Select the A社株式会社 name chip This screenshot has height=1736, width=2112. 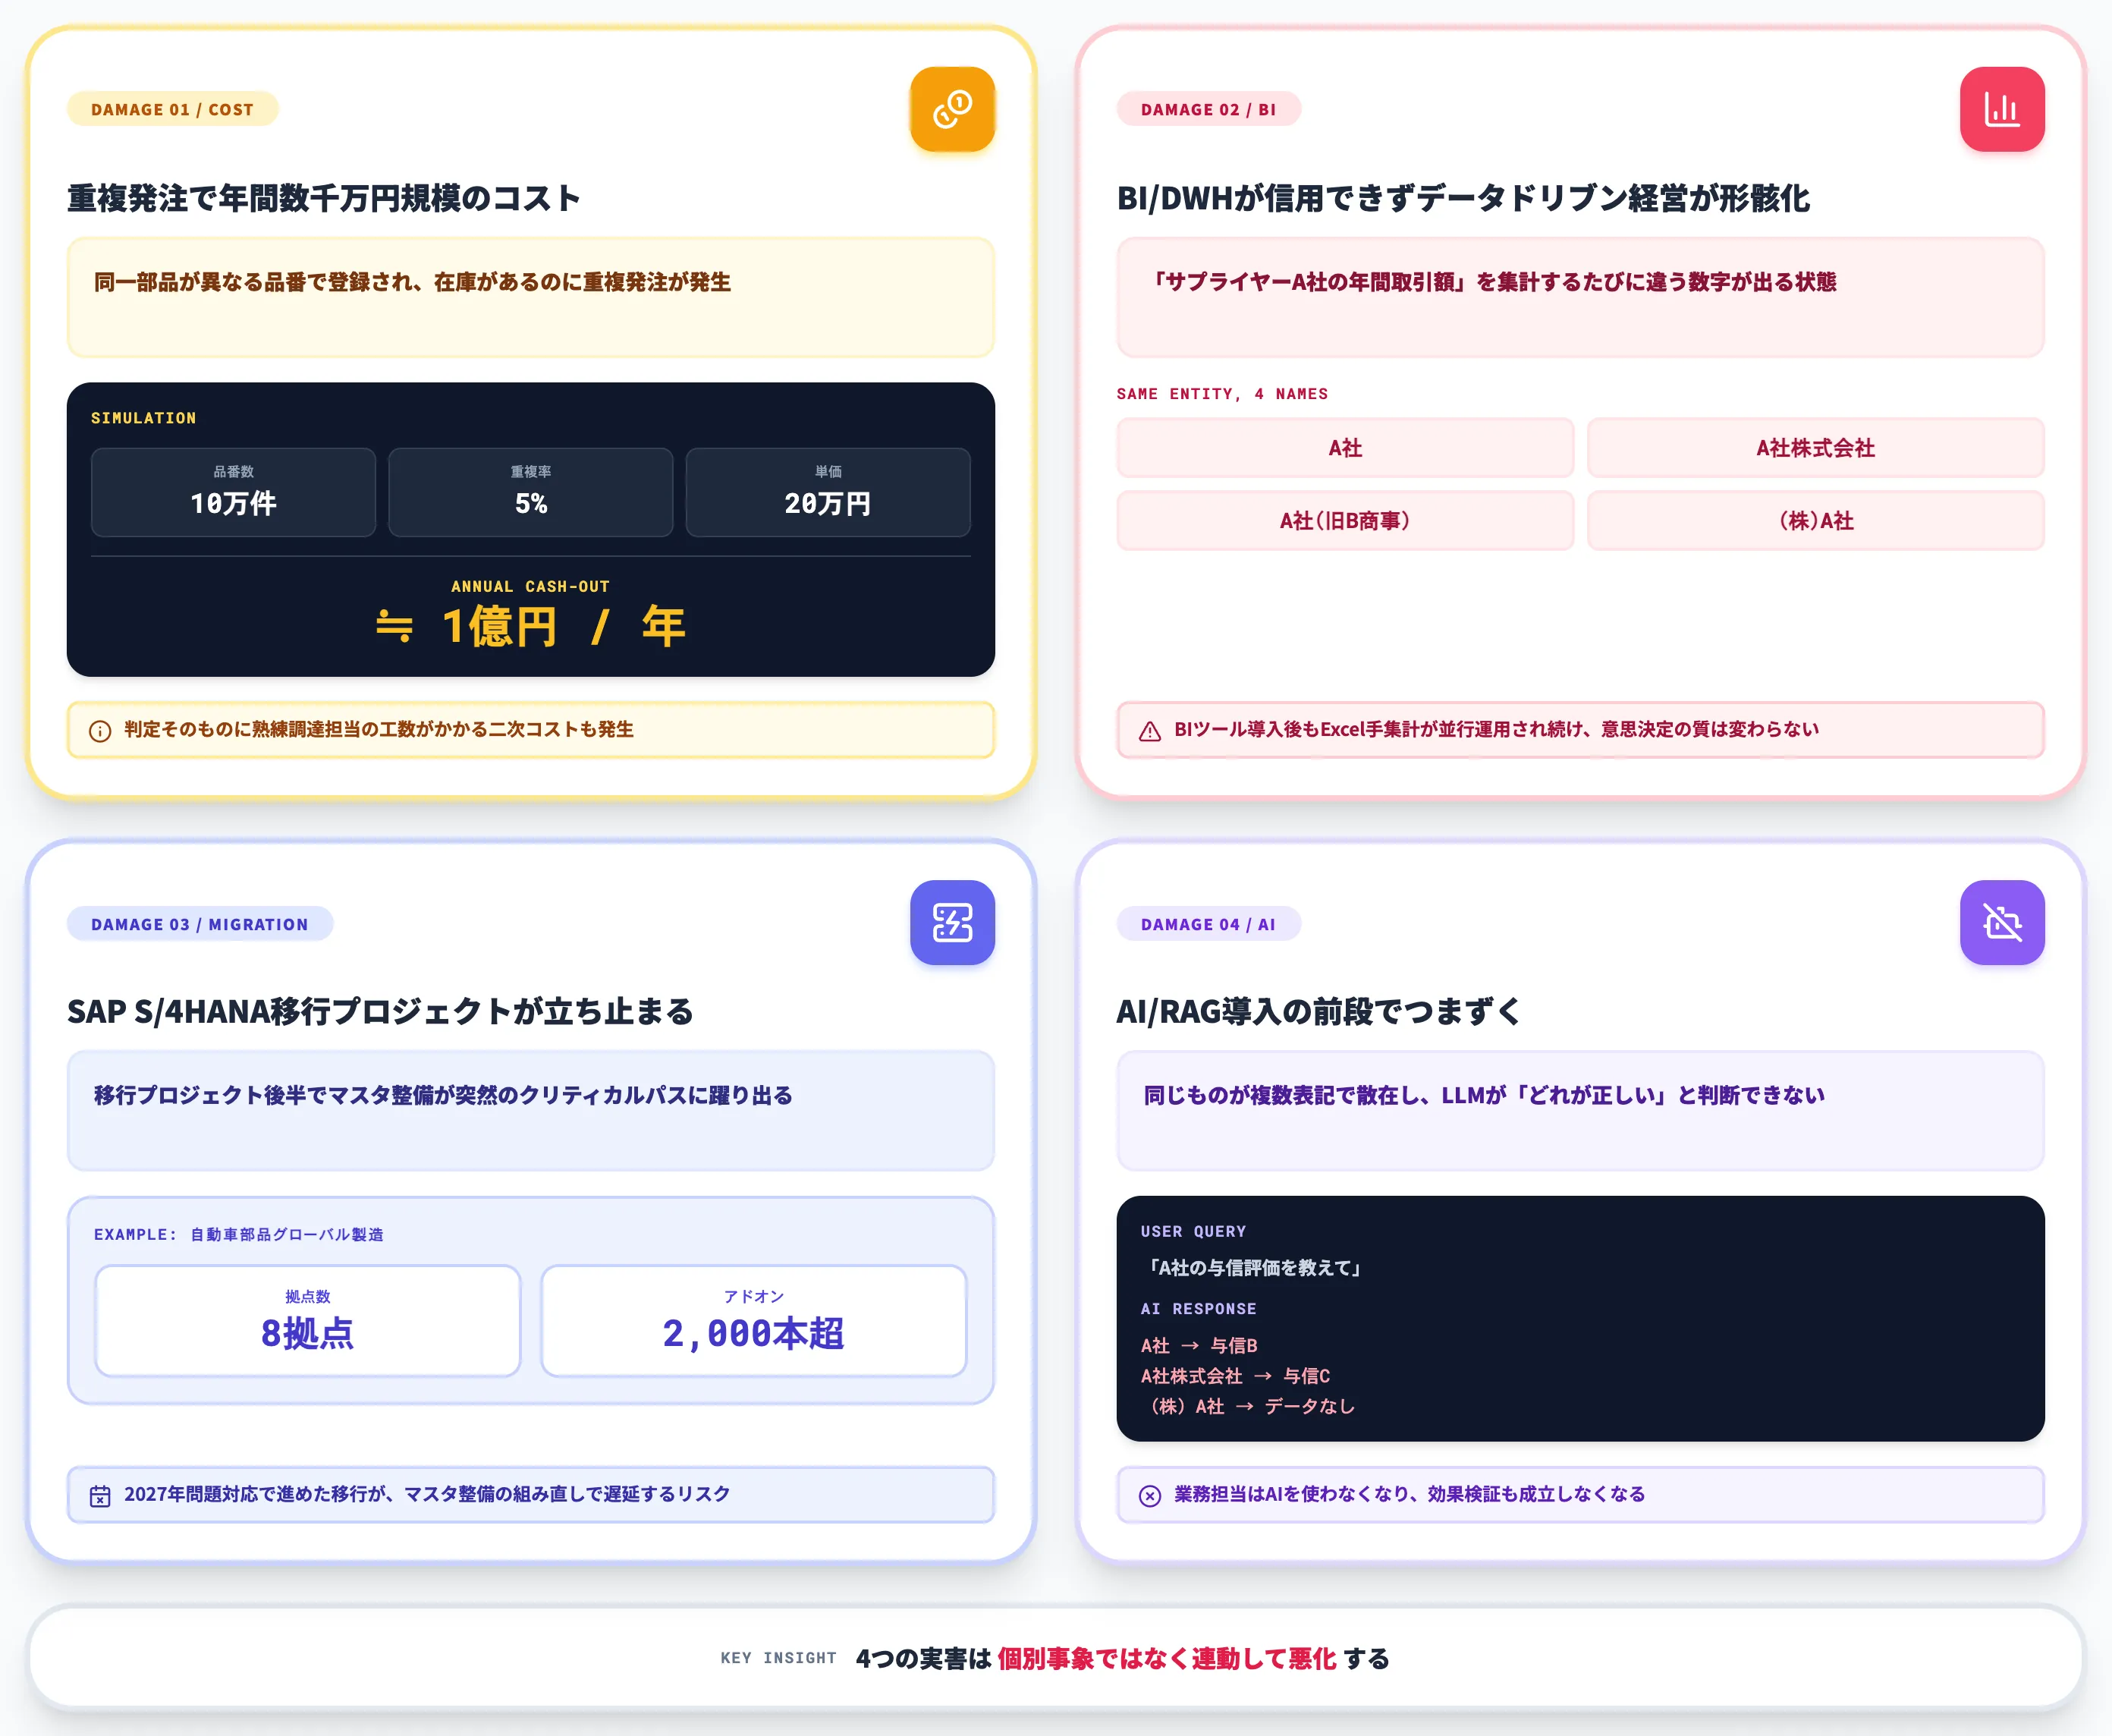tap(1816, 448)
